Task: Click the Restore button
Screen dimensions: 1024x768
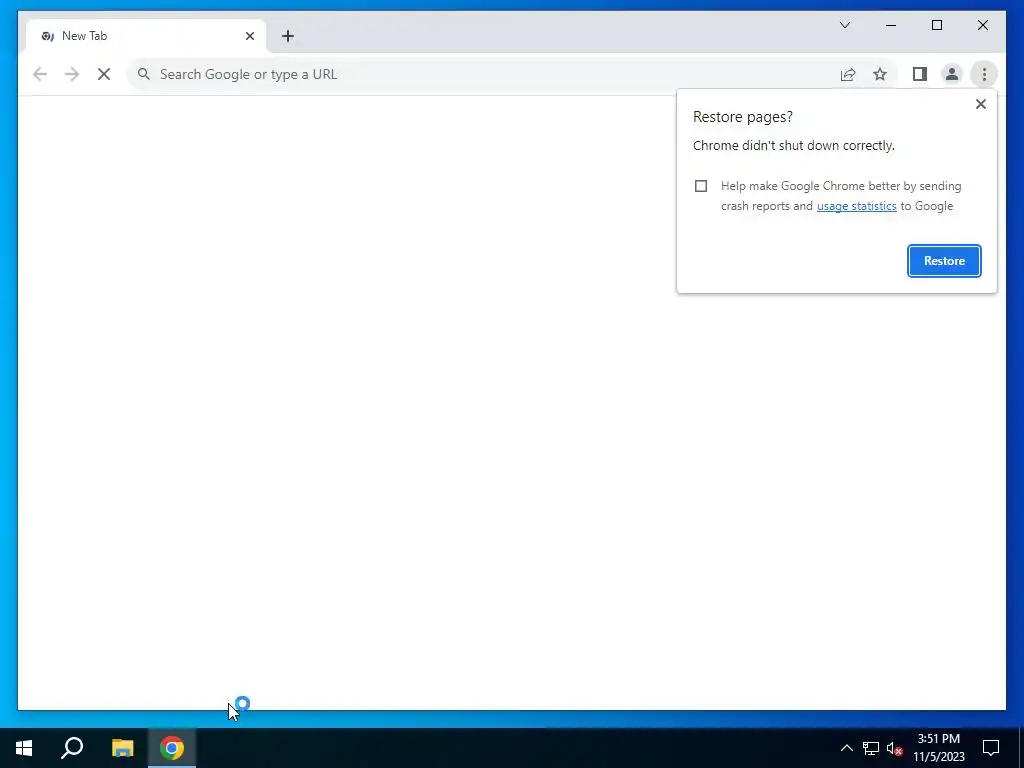Action: (x=944, y=261)
